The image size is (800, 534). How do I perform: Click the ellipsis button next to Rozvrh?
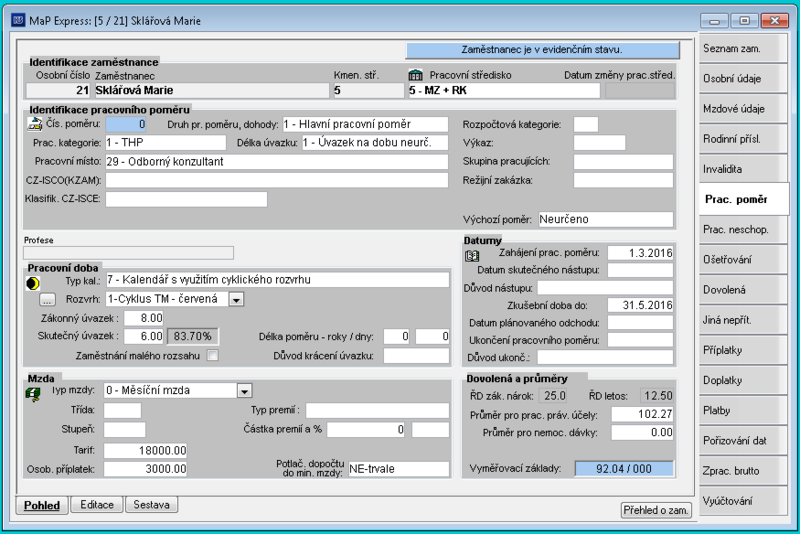(47, 299)
